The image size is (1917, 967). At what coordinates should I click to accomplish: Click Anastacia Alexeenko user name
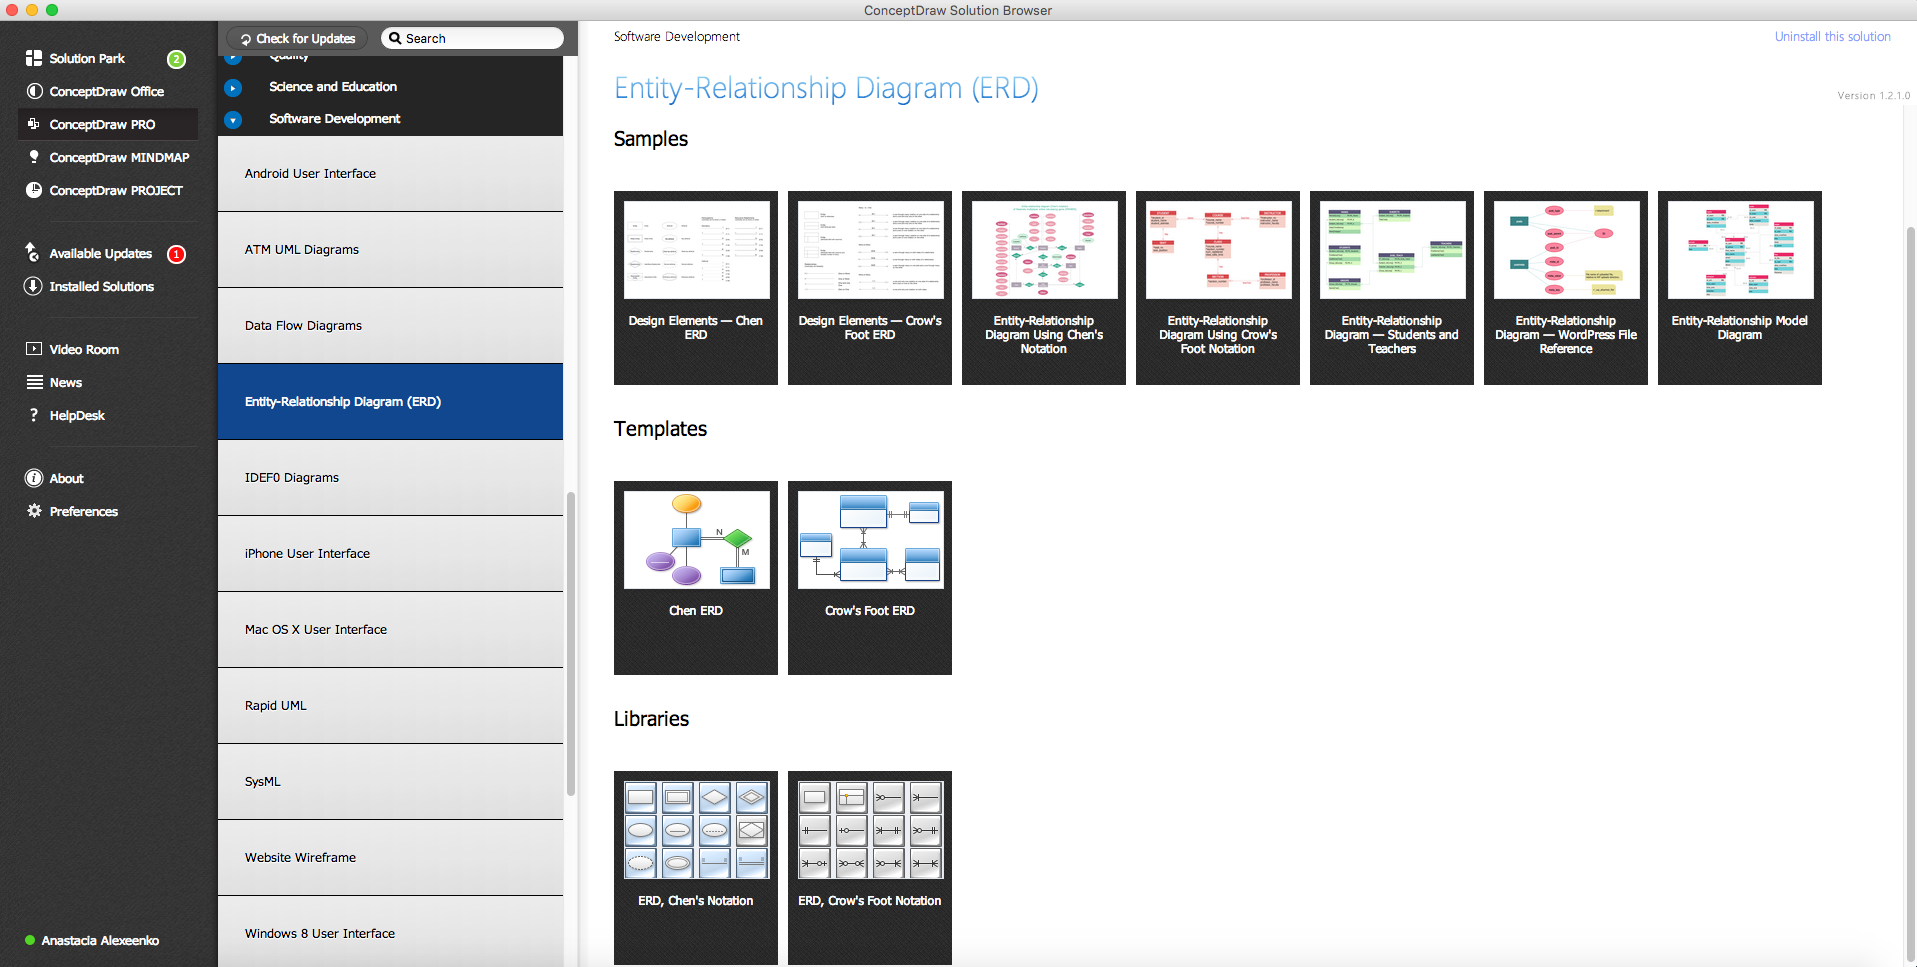(x=100, y=940)
